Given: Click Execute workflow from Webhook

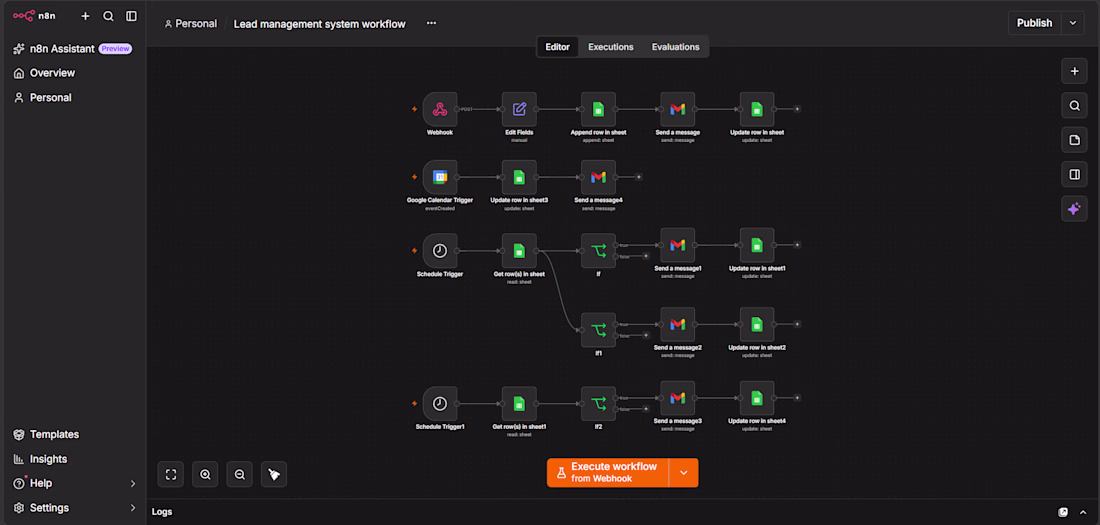Looking at the screenshot, I should coord(608,473).
